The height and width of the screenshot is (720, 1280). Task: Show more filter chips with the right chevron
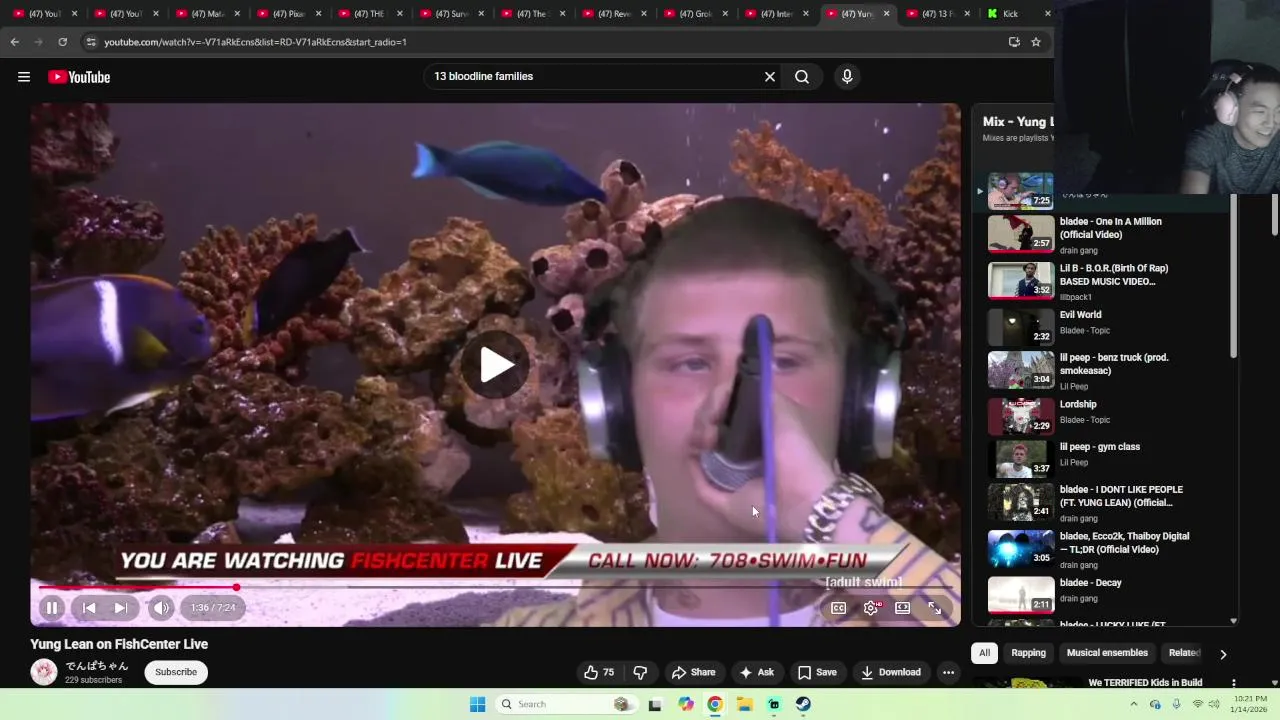tap(1222, 654)
